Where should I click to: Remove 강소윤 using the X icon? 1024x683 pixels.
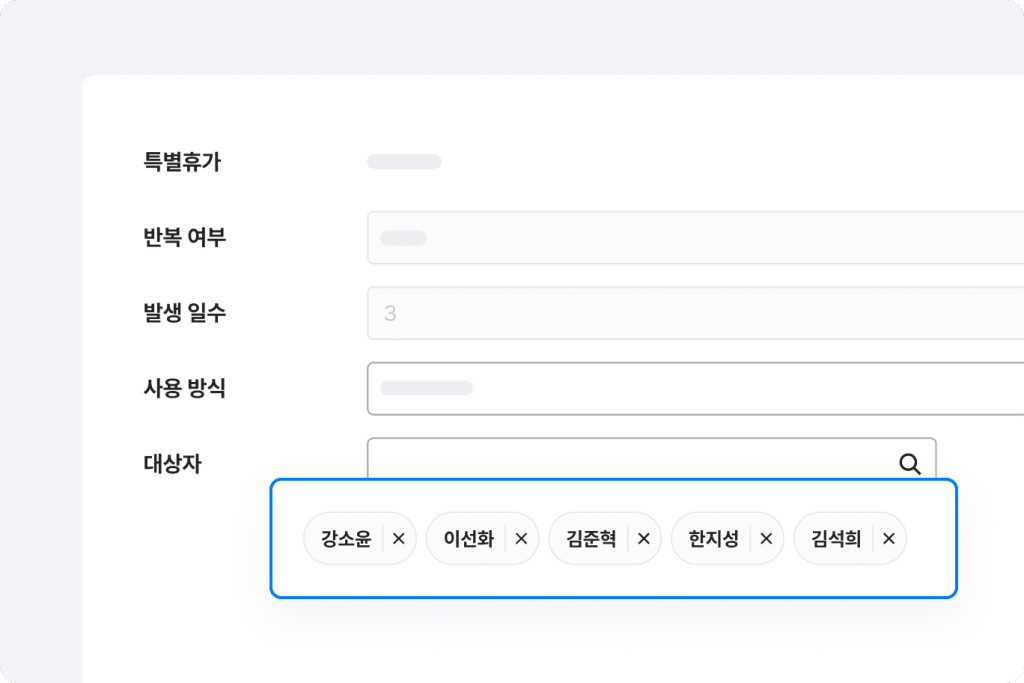pos(398,539)
